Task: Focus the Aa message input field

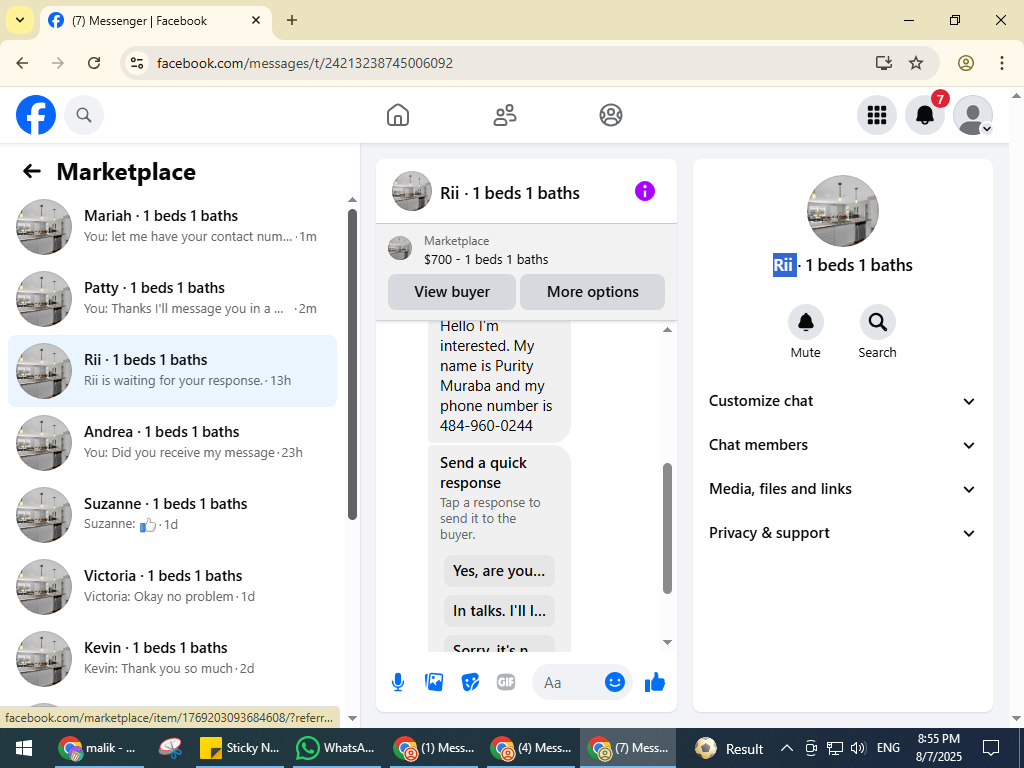Action: (567, 682)
